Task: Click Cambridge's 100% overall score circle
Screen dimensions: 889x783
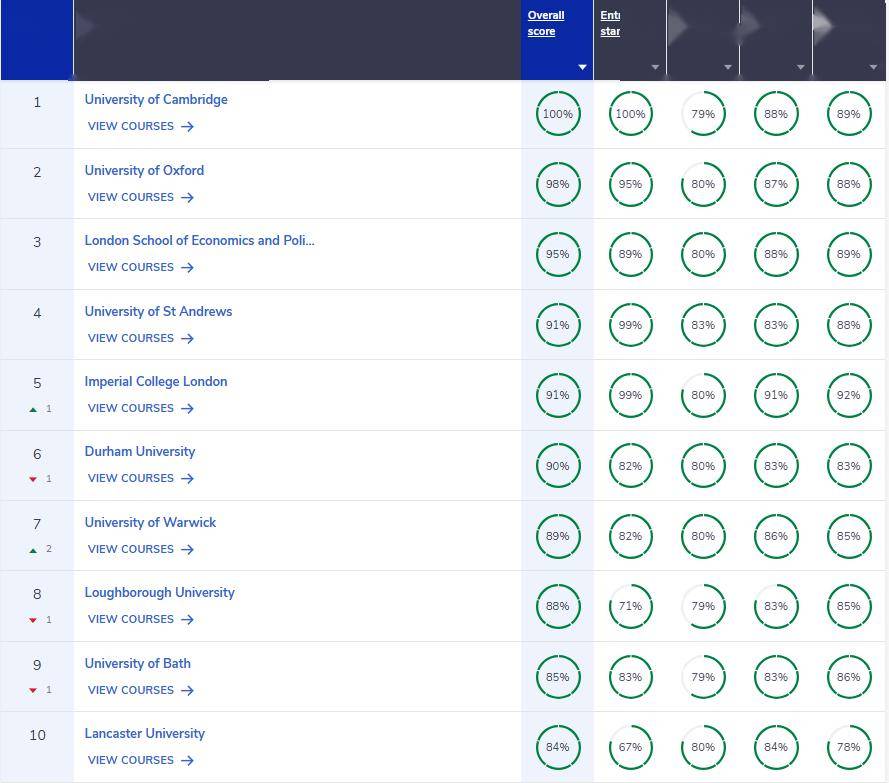Action: pos(558,113)
